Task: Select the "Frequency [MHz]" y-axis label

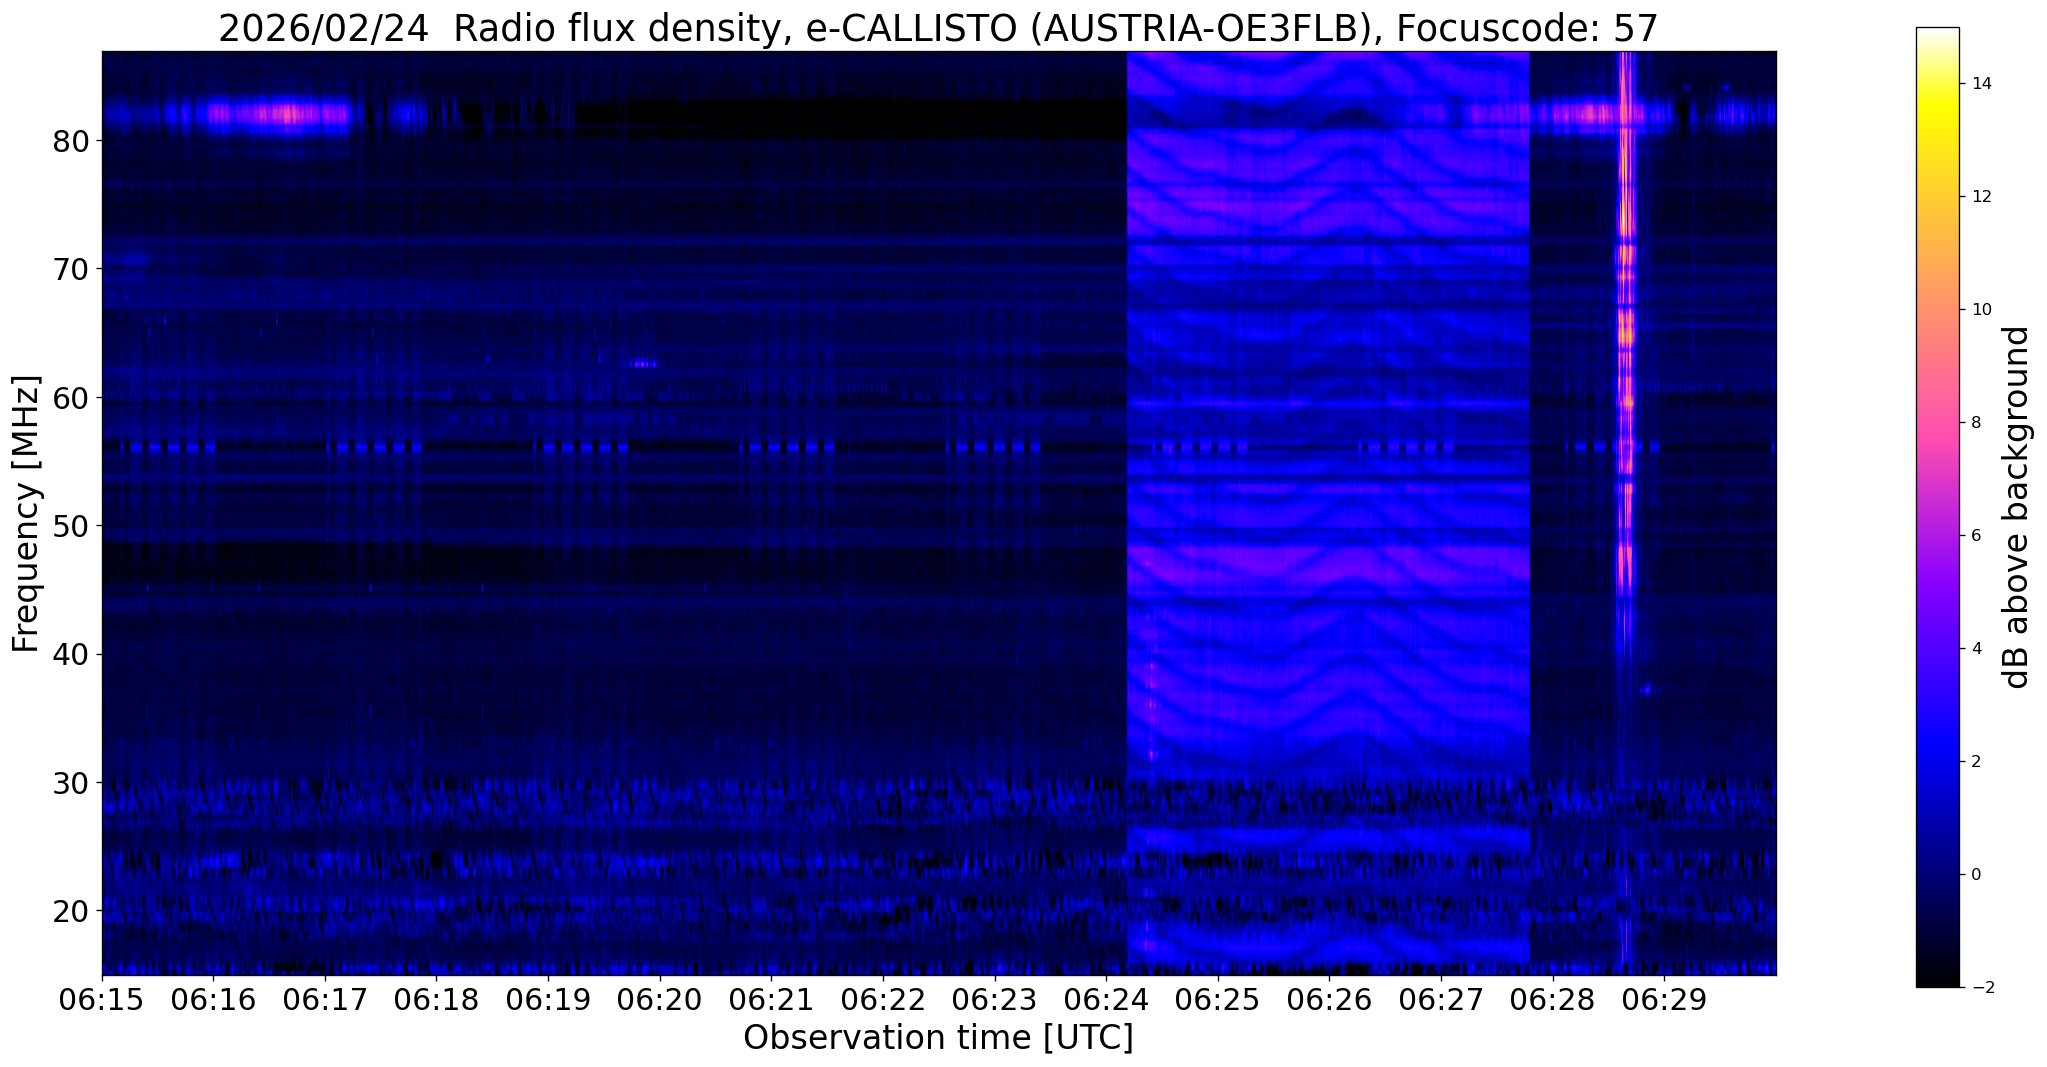Action: tap(26, 514)
